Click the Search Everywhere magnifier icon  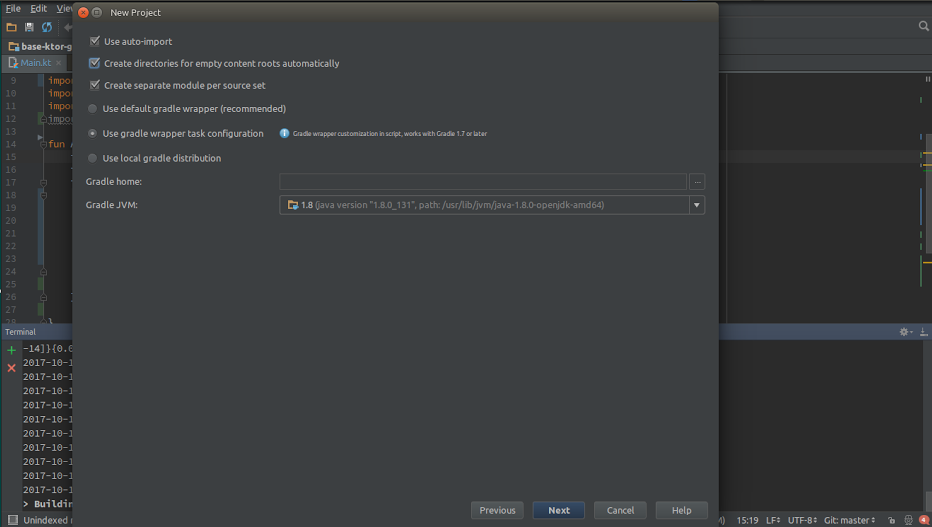923,27
